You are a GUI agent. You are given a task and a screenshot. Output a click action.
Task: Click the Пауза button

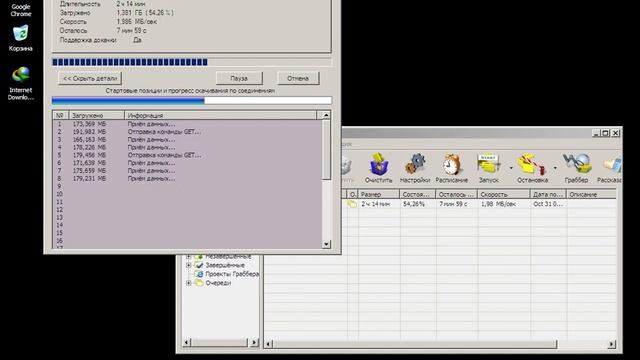tap(239, 78)
